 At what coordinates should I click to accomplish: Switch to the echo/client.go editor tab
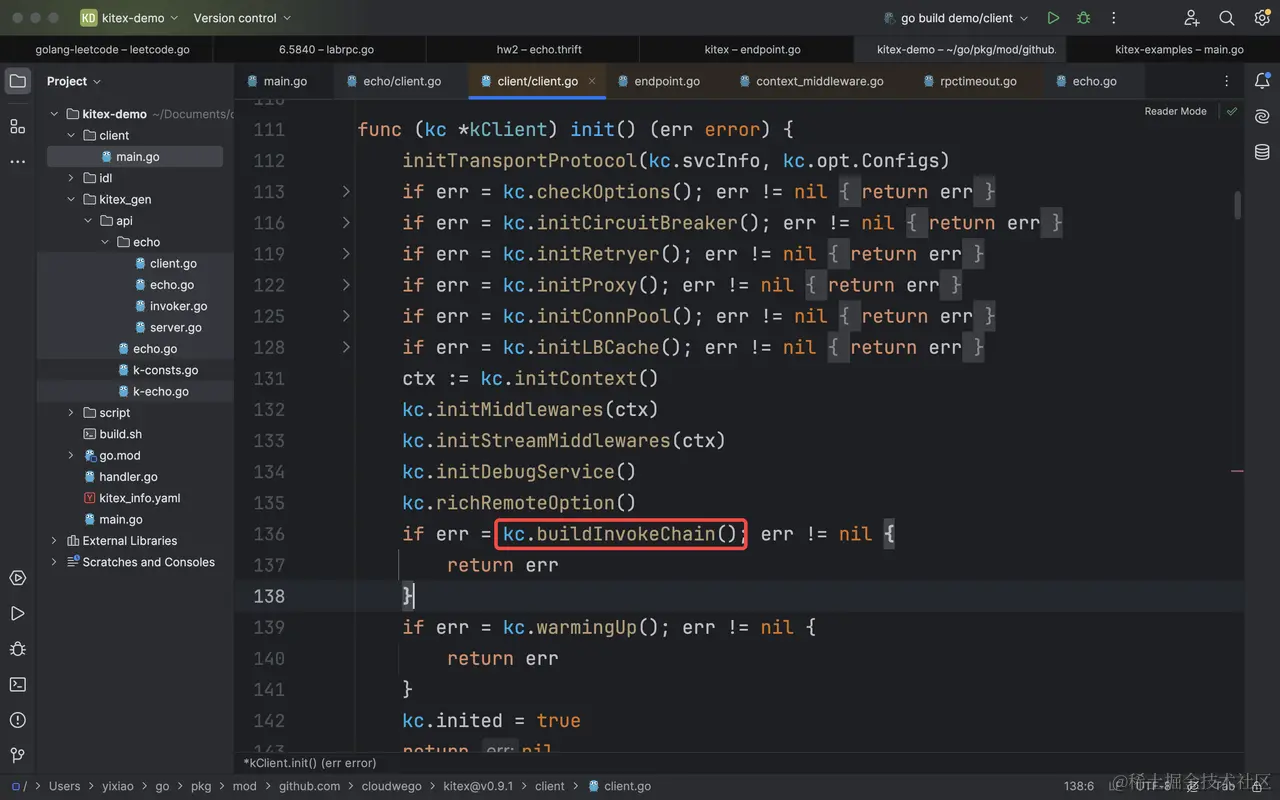(394, 81)
